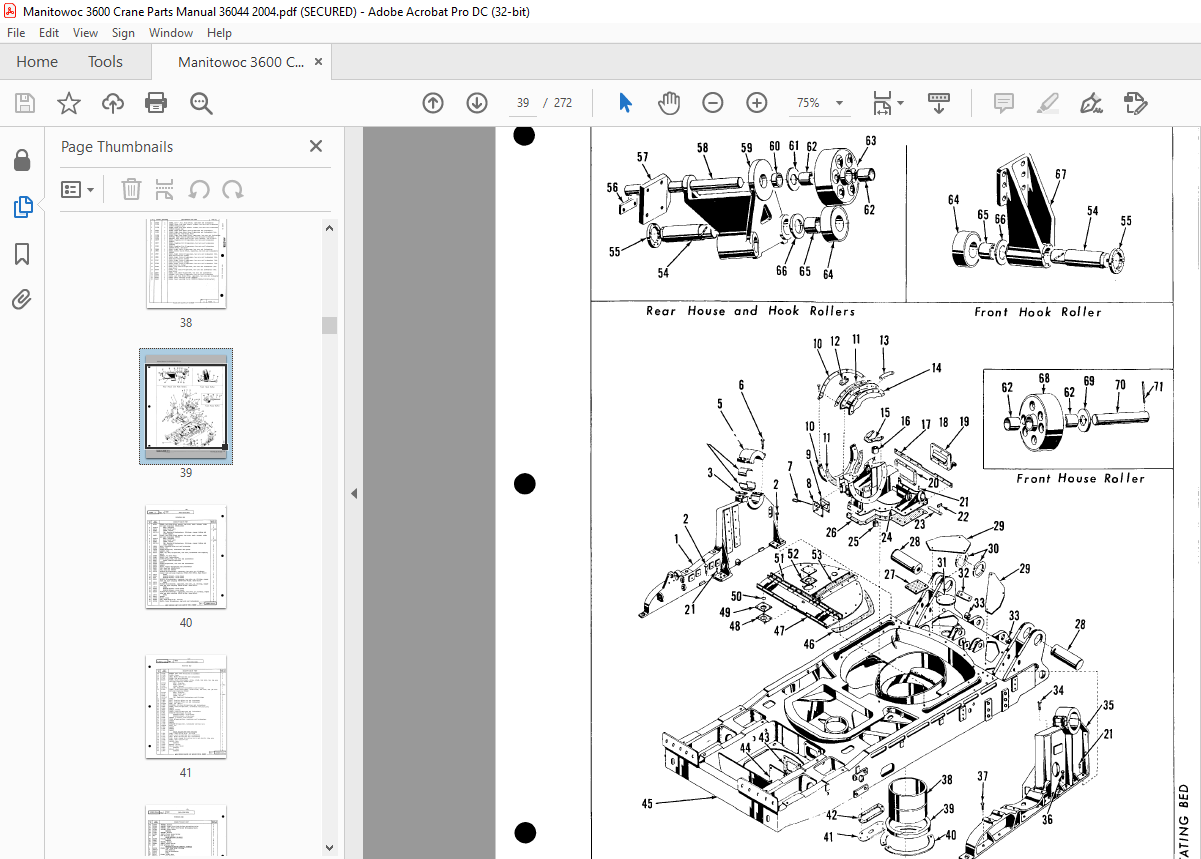Image resolution: width=1201 pixels, height=859 pixels.
Task: Zoom in with the plus circle
Action: point(757,103)
